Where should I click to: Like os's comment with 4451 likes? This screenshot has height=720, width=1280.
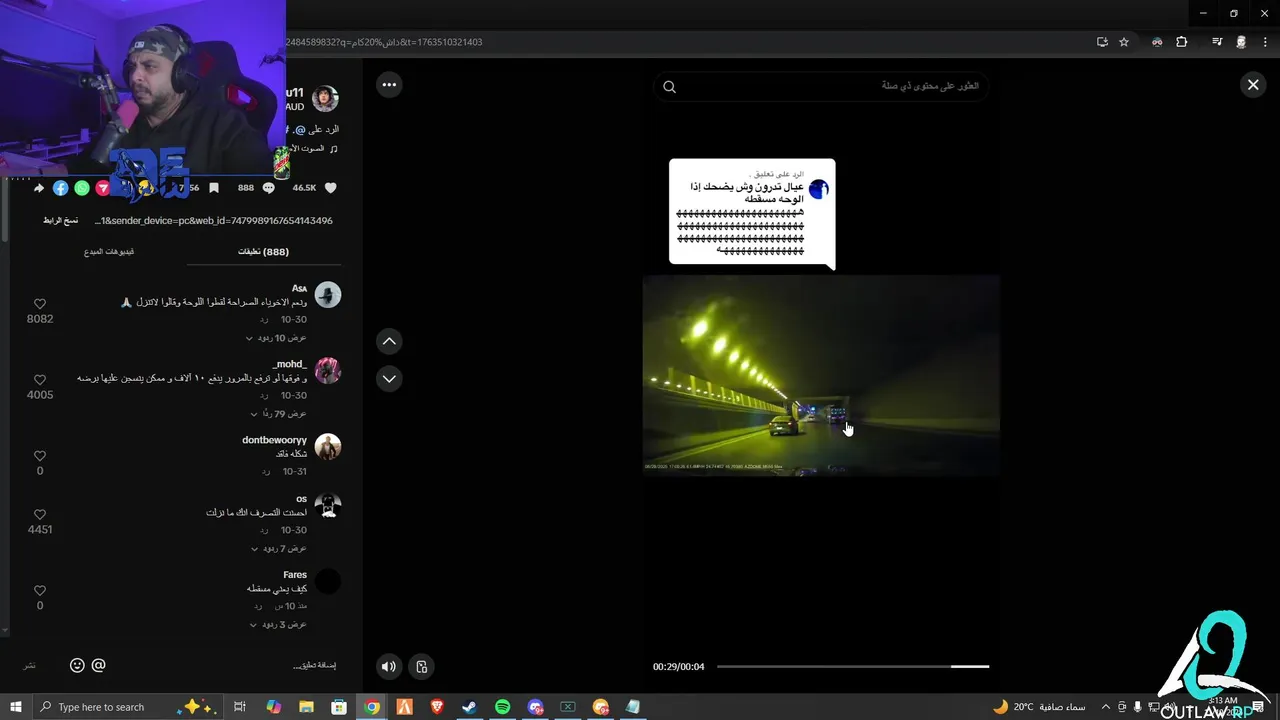point(40,514)
